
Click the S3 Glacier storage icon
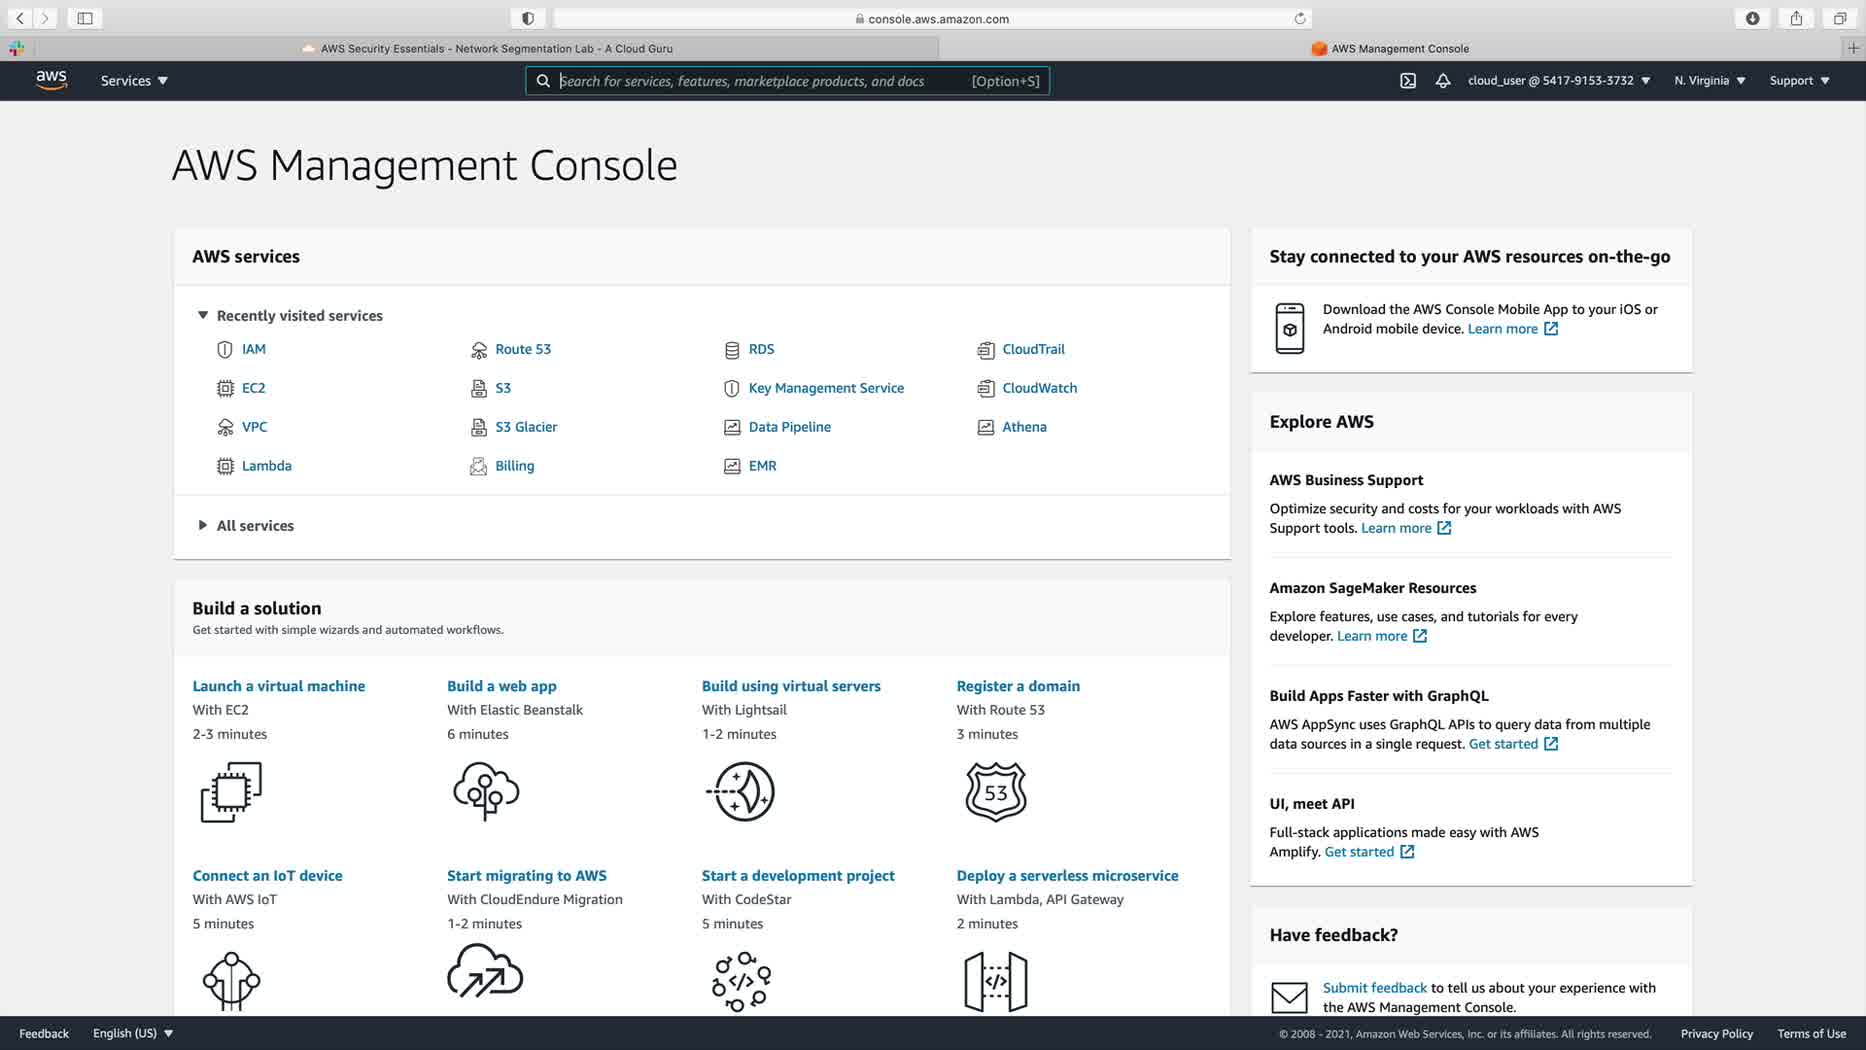pyautogui.click(x=479, y=427)
